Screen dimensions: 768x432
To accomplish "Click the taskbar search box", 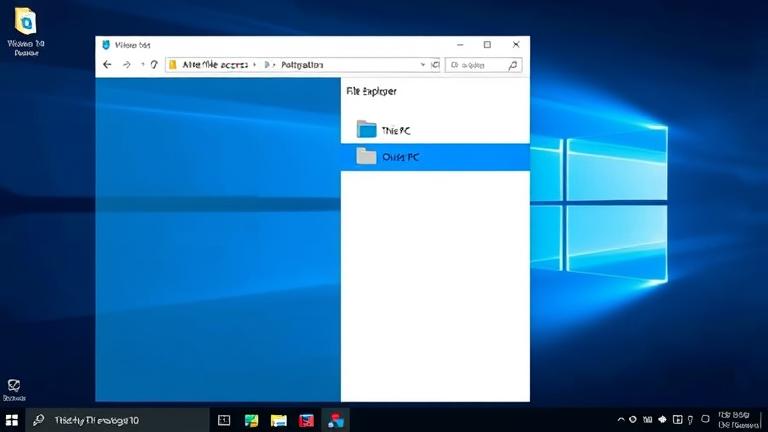I will coord(117,420).
